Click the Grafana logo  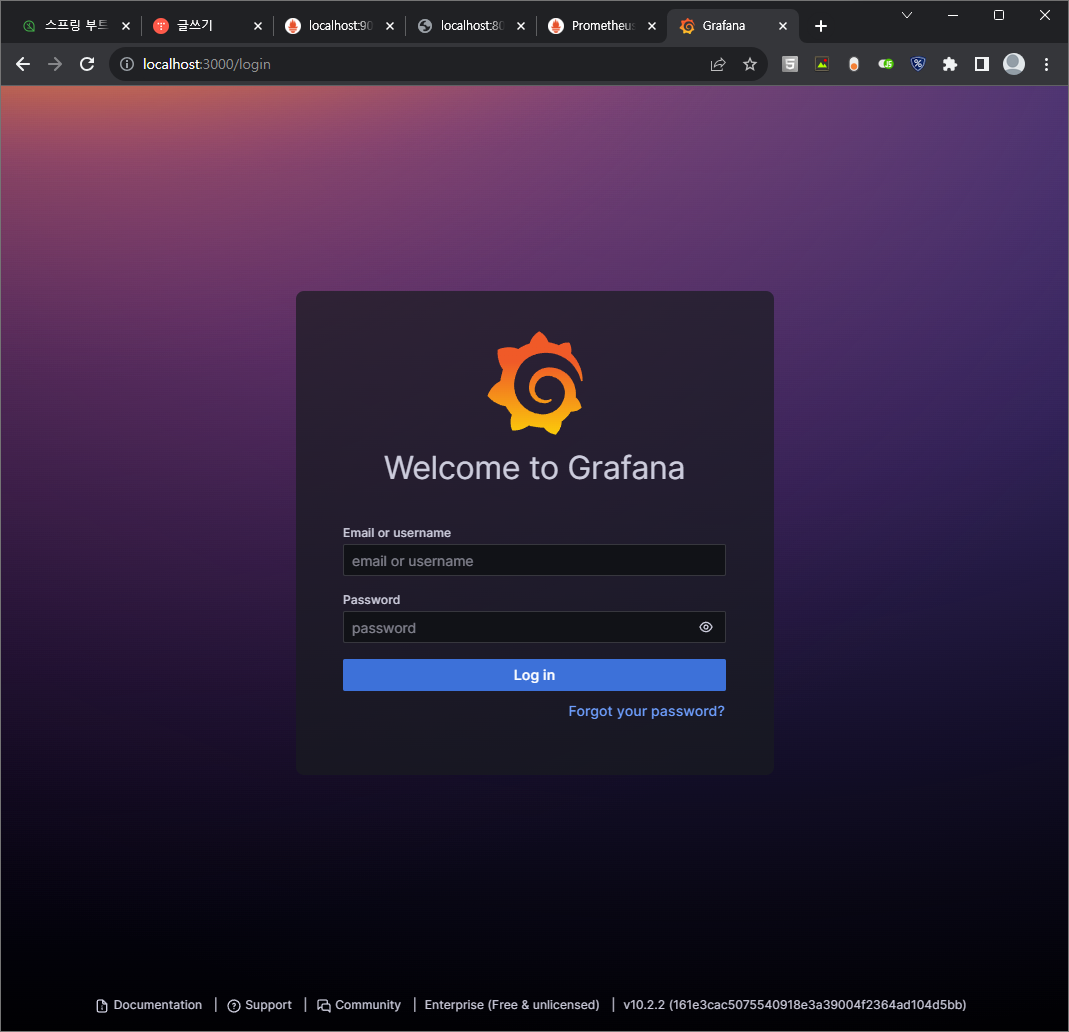pyautogui.click(x=535, y=383)
